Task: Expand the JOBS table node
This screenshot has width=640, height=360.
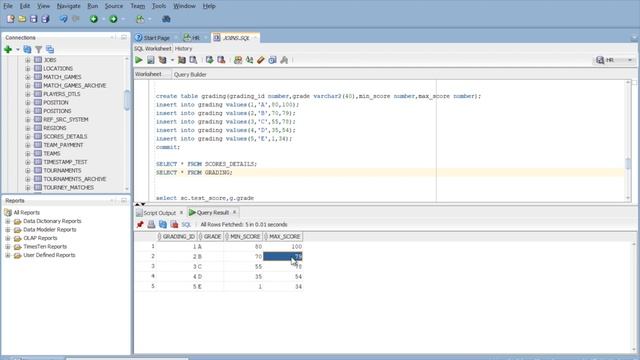Action: pyautogui.click(x=28, y=60)
